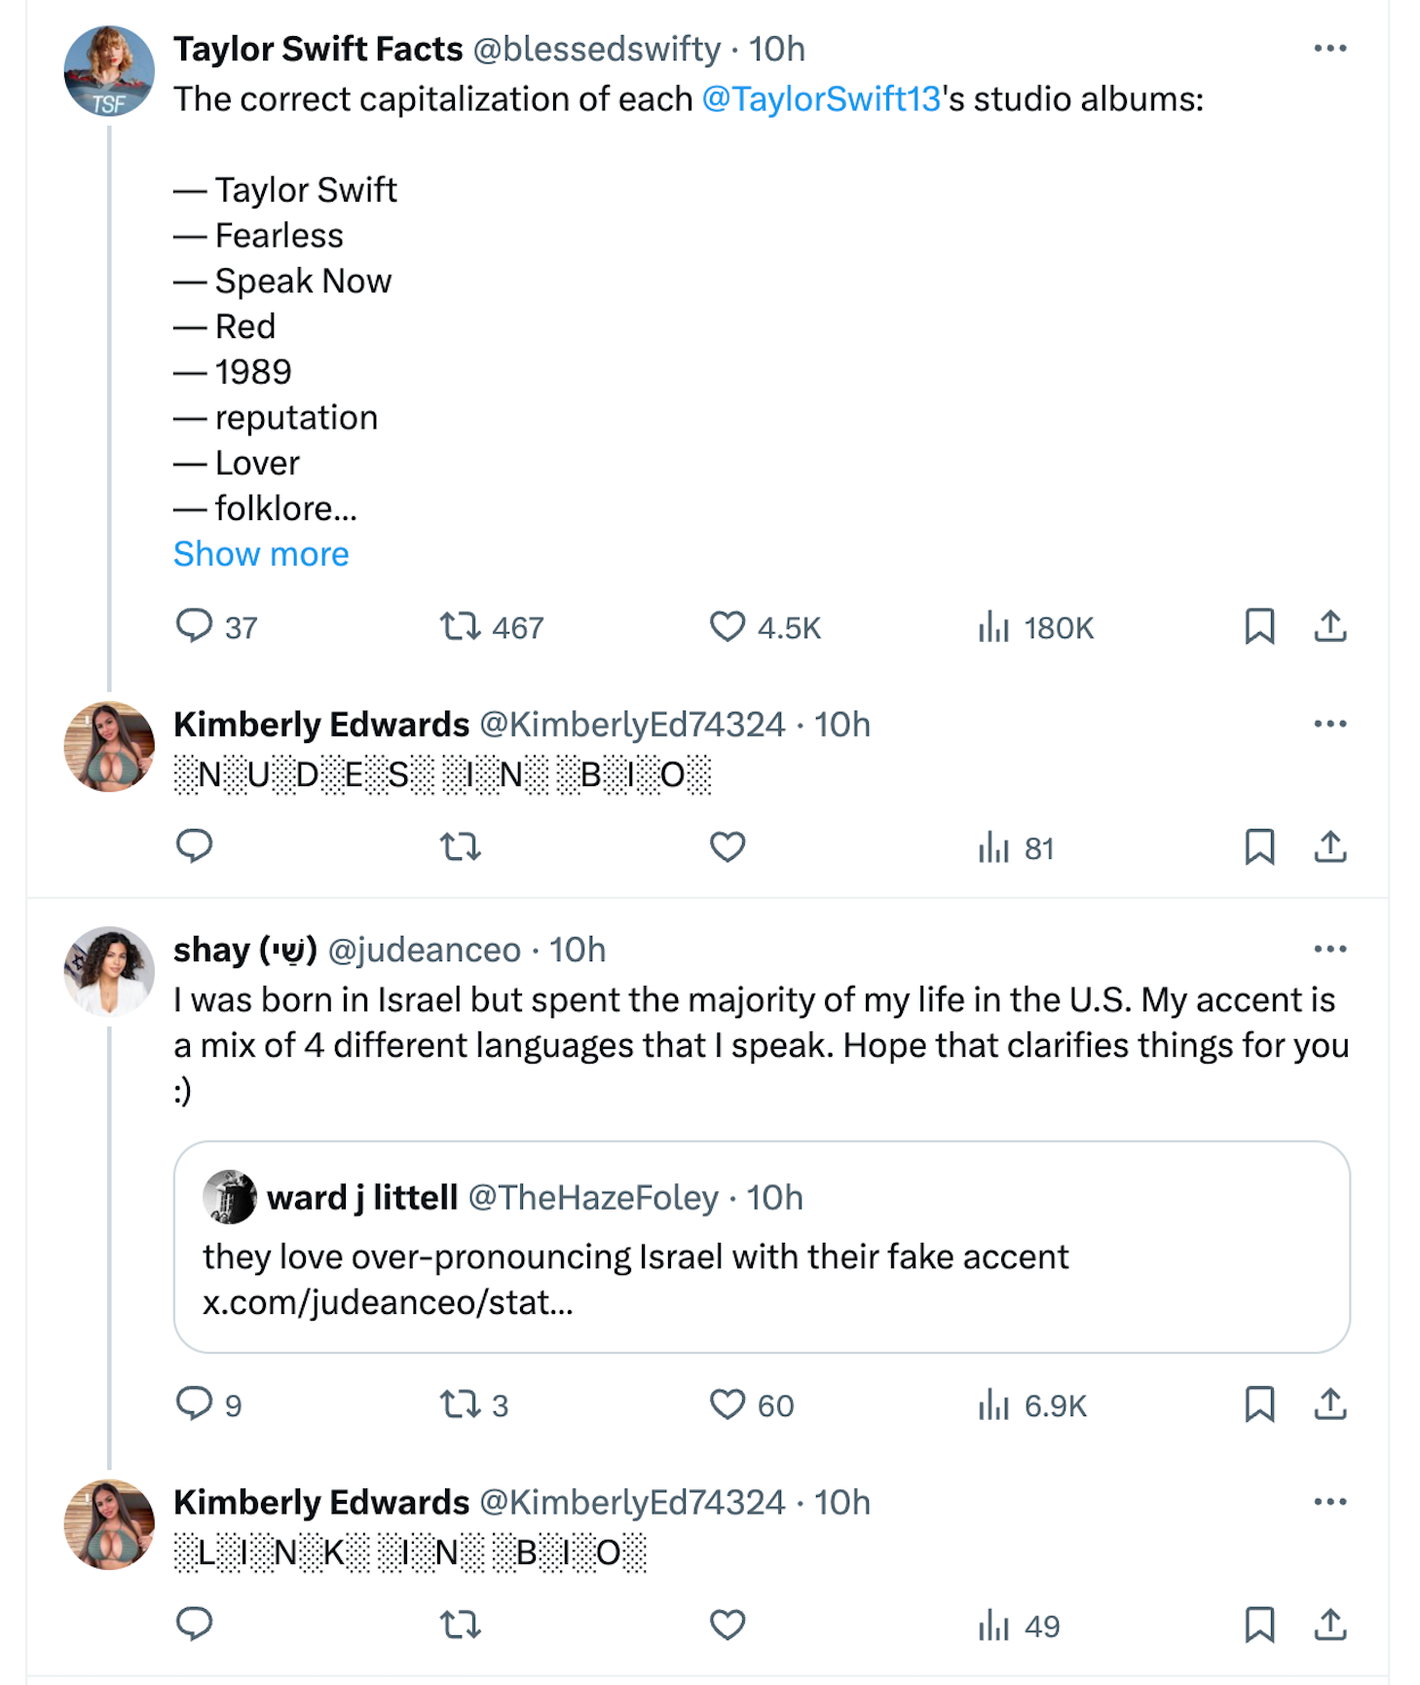Like the Taylor Swift Facts tweet
Screen dimensions: 1420x1685
(727, 626)
